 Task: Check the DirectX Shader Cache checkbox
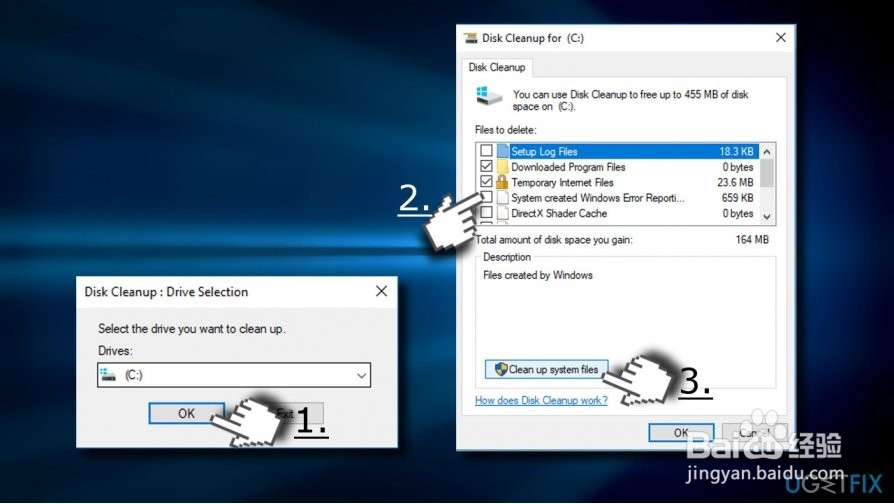(x=486, y=212)
